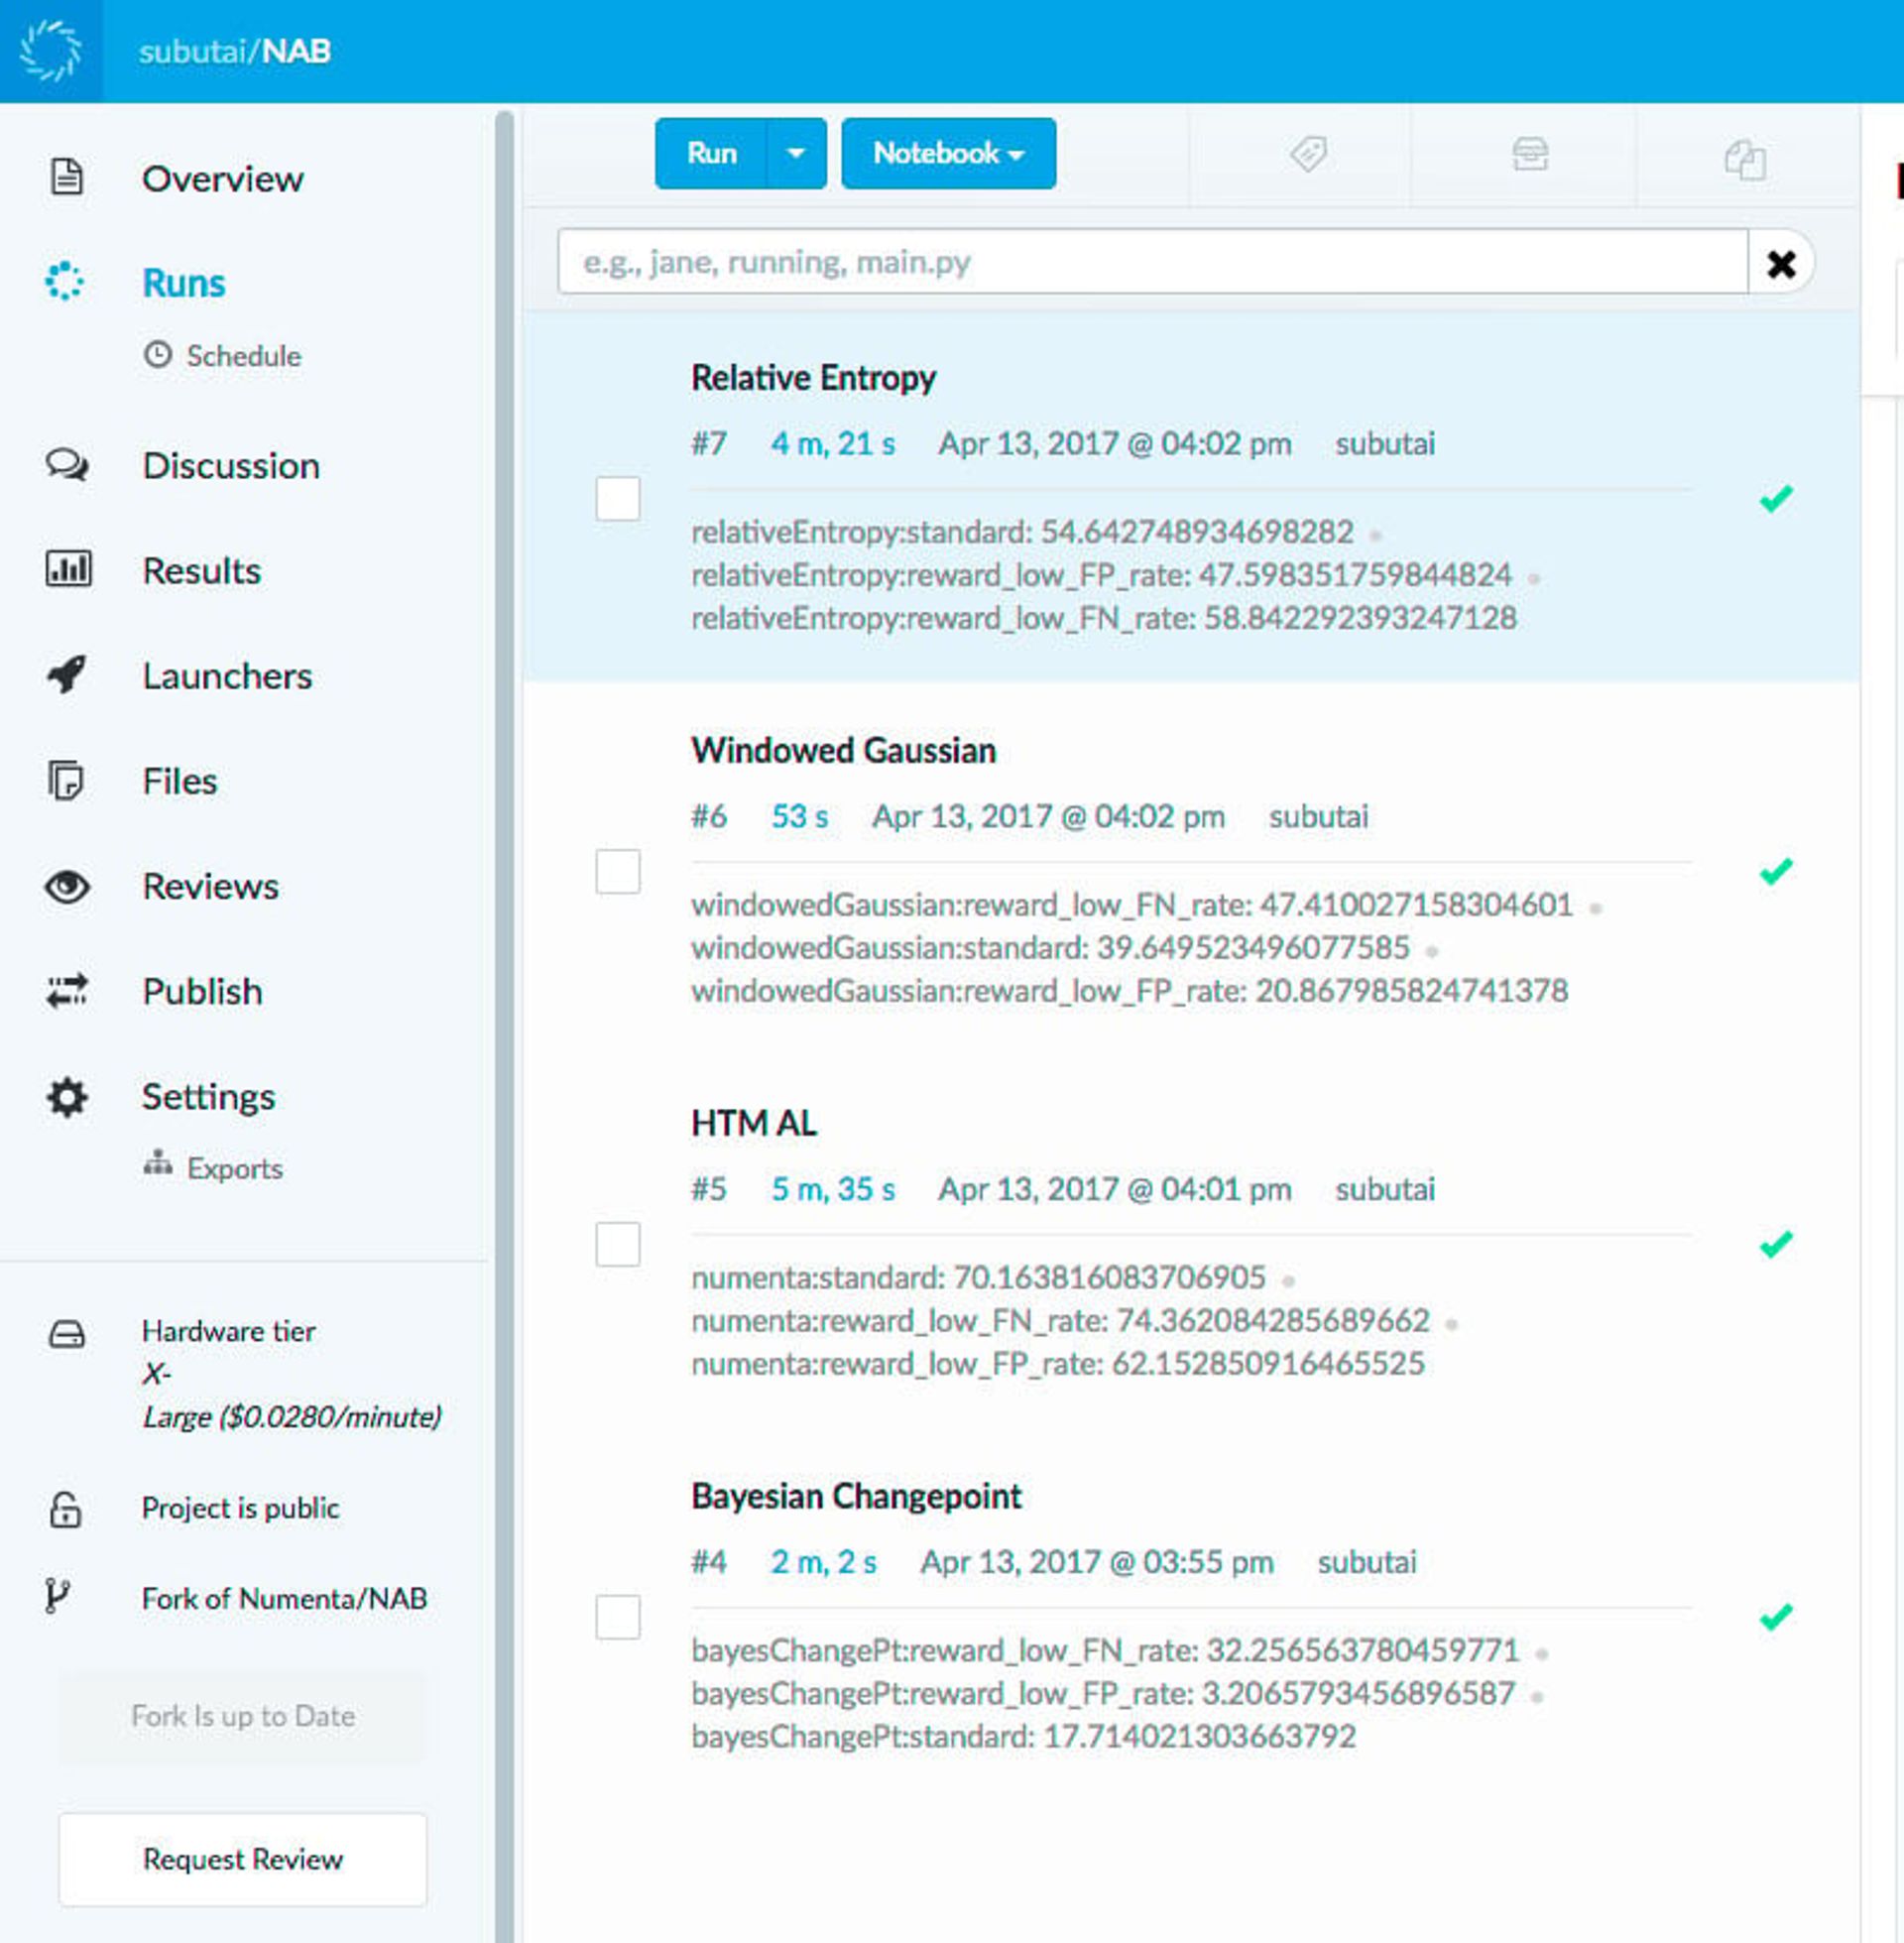Click the Domino logo icon
This screenshot has width=1904, height=1943.
[51, 50]
